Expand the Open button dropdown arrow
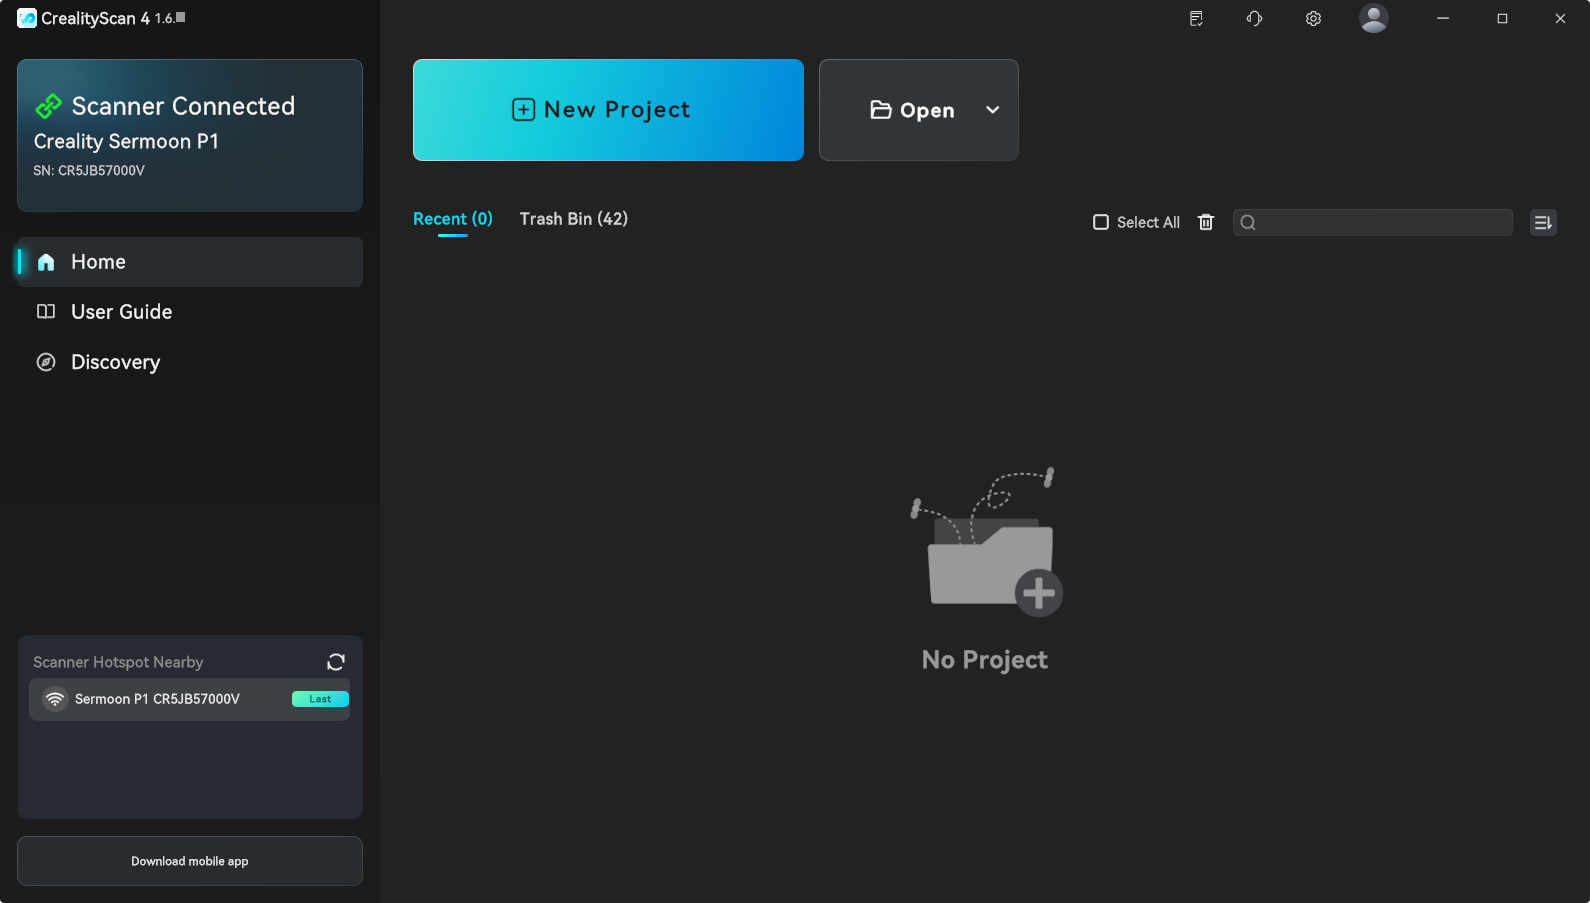Screen dimensions: 1590x903 coord(992,110)
